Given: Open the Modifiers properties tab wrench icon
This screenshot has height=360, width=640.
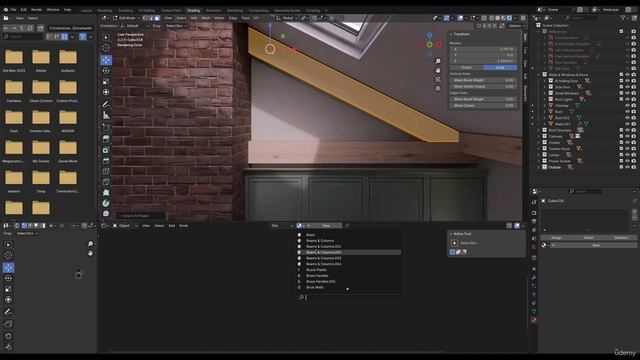Looking at the screenshot, I should [534, 278].
